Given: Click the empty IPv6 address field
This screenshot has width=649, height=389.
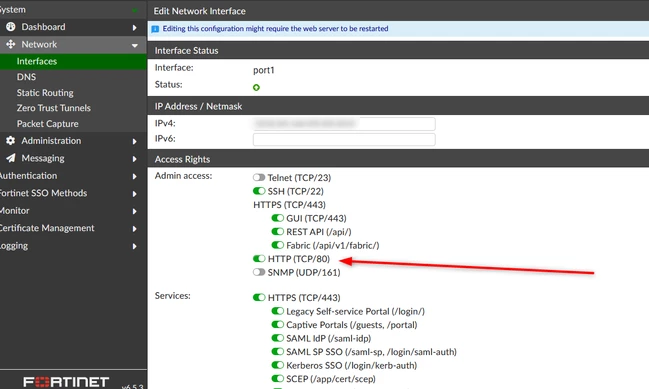Looking at the screenshot, I should (344, 139).
